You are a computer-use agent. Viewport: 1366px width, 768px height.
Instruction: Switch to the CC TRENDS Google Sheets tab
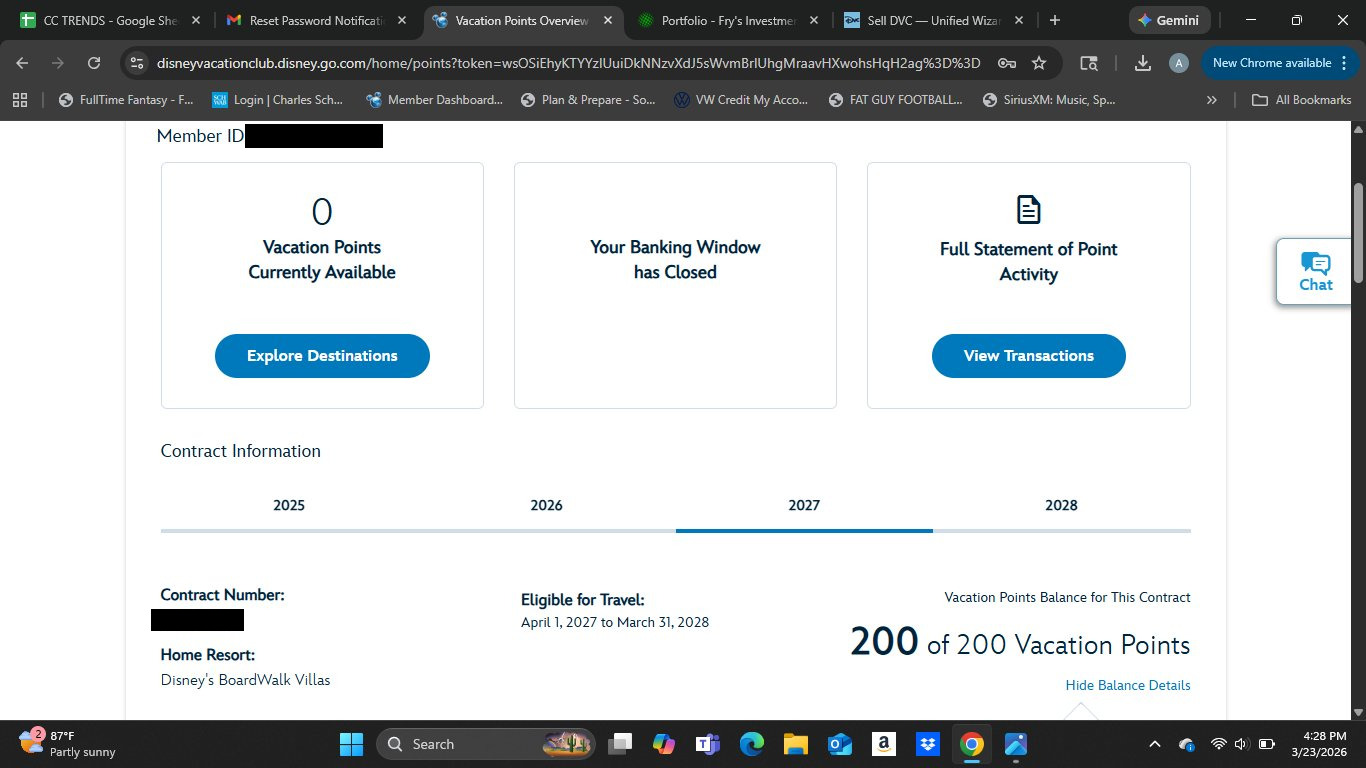click(110, 20)
